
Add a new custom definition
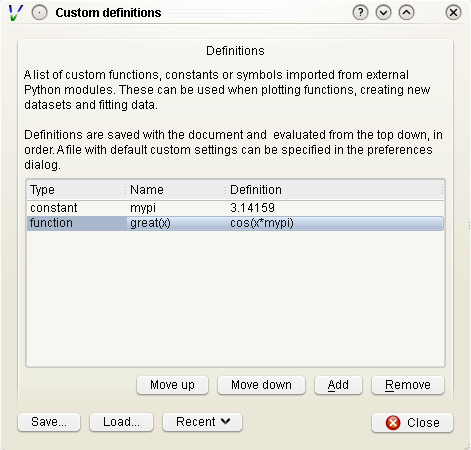(x=338, y=385)
